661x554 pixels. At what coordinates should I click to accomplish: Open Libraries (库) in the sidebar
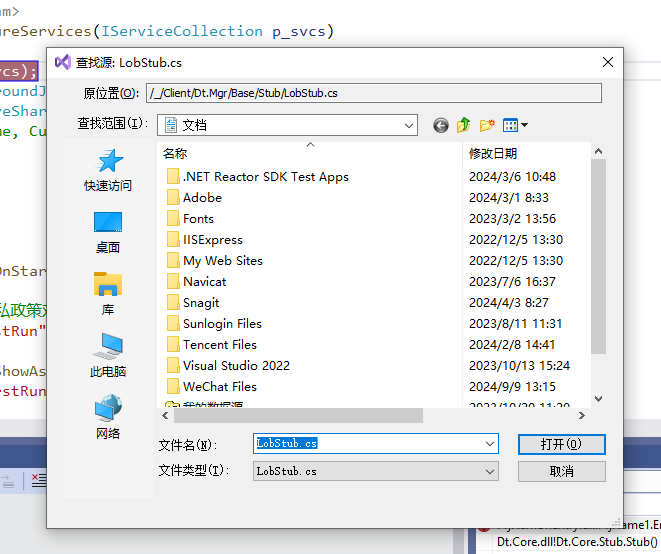[x=108, y=294]
